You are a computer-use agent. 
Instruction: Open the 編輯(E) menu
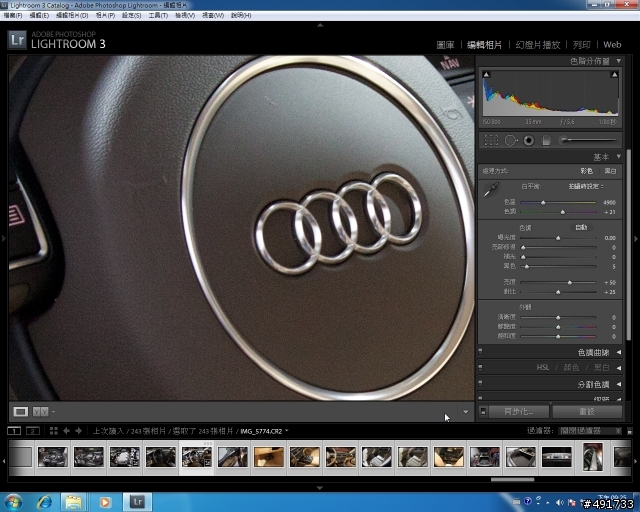[x=39, y=16]
